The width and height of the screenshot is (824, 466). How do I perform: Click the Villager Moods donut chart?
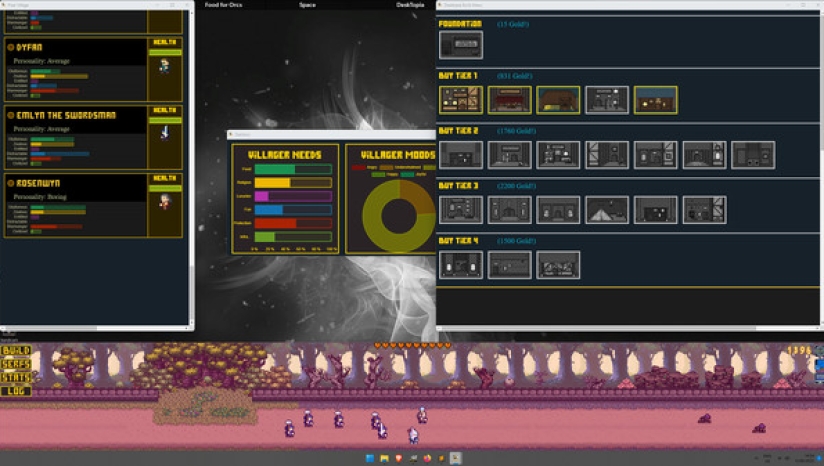[x=398, y=215]
